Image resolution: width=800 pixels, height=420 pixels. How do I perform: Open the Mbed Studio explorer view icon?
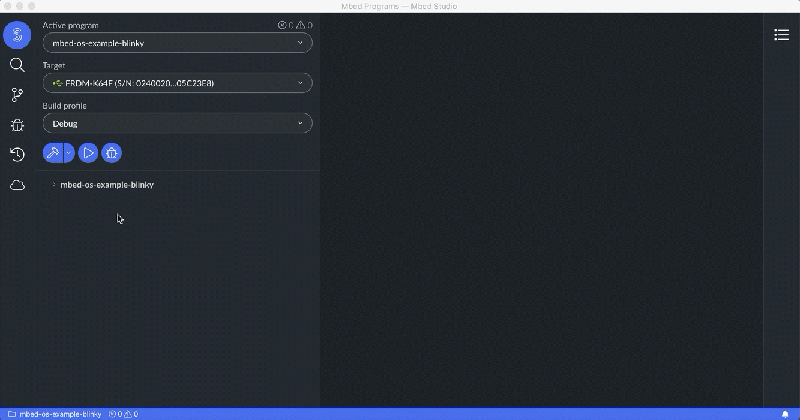(17, 35)
